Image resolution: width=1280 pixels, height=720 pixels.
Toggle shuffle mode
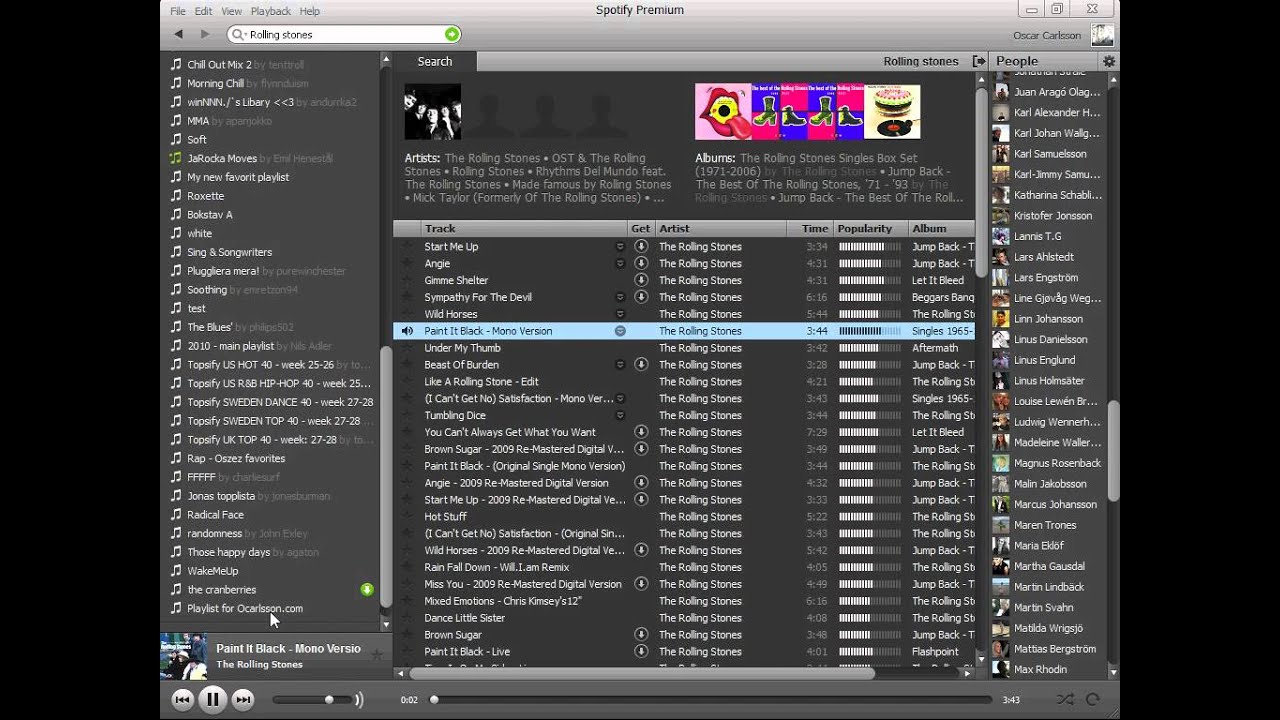click(1065, 700)
